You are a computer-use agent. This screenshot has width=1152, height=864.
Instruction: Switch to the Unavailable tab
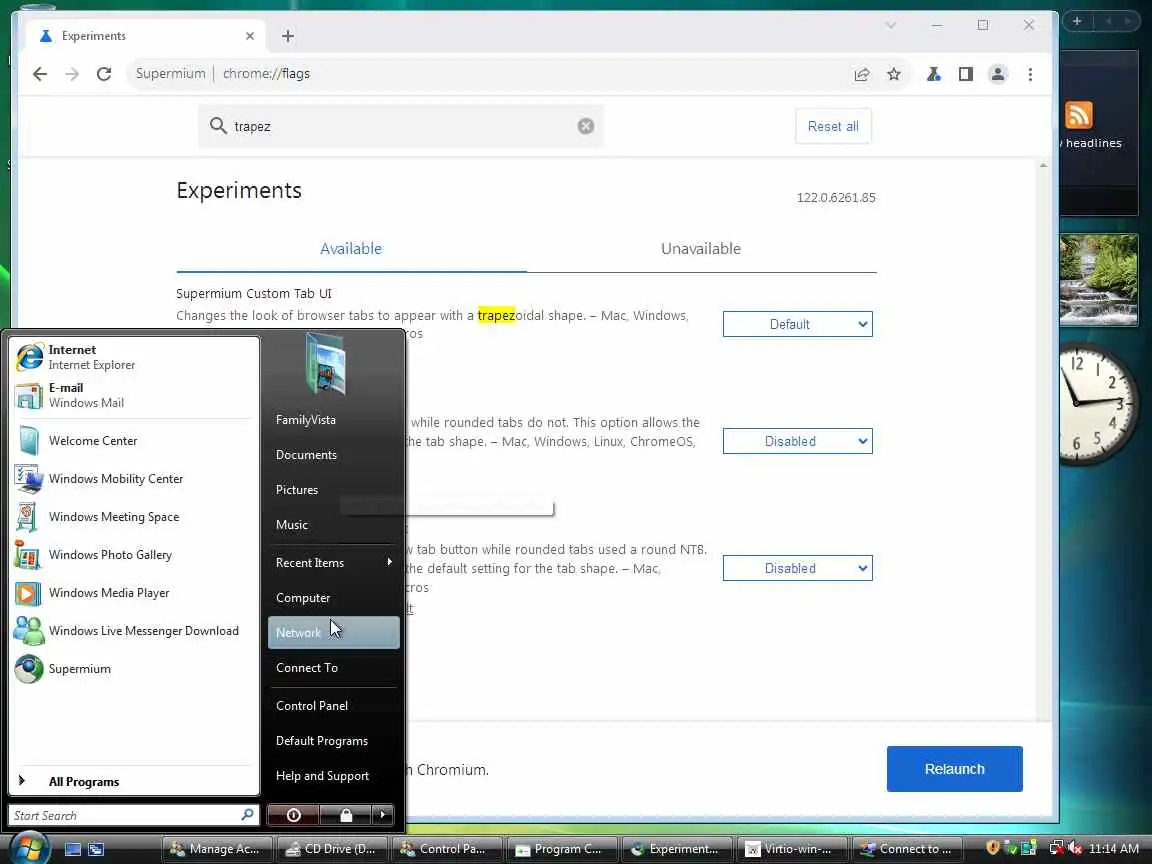tap(701, 249)
